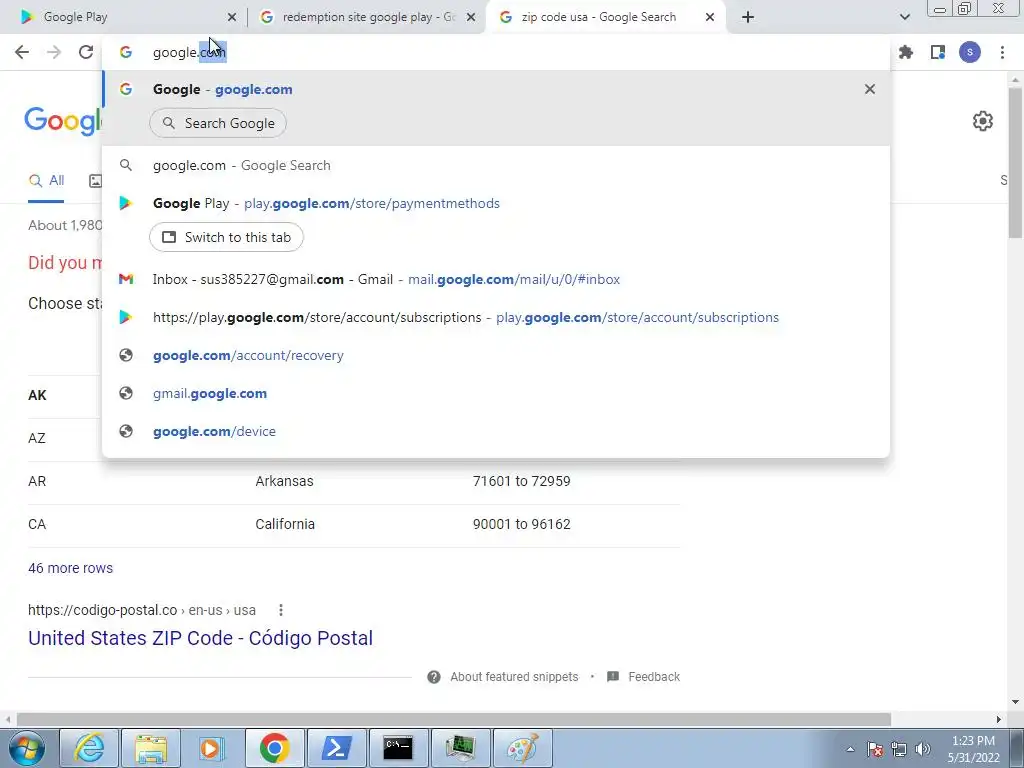Viewport: 1024px width, 768px height.
Task: Choose the google.com - Google Search suggestion
Action: coord(496,165)
